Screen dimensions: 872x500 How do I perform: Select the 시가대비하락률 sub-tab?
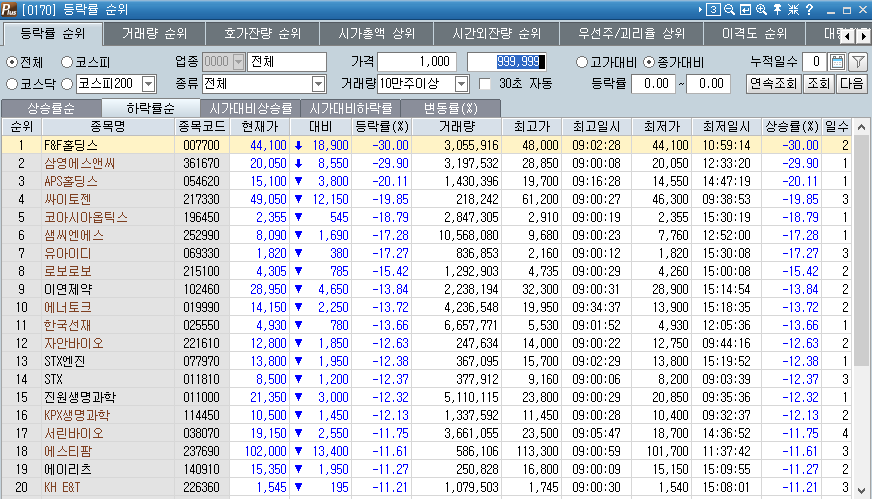tap(350, 108)
